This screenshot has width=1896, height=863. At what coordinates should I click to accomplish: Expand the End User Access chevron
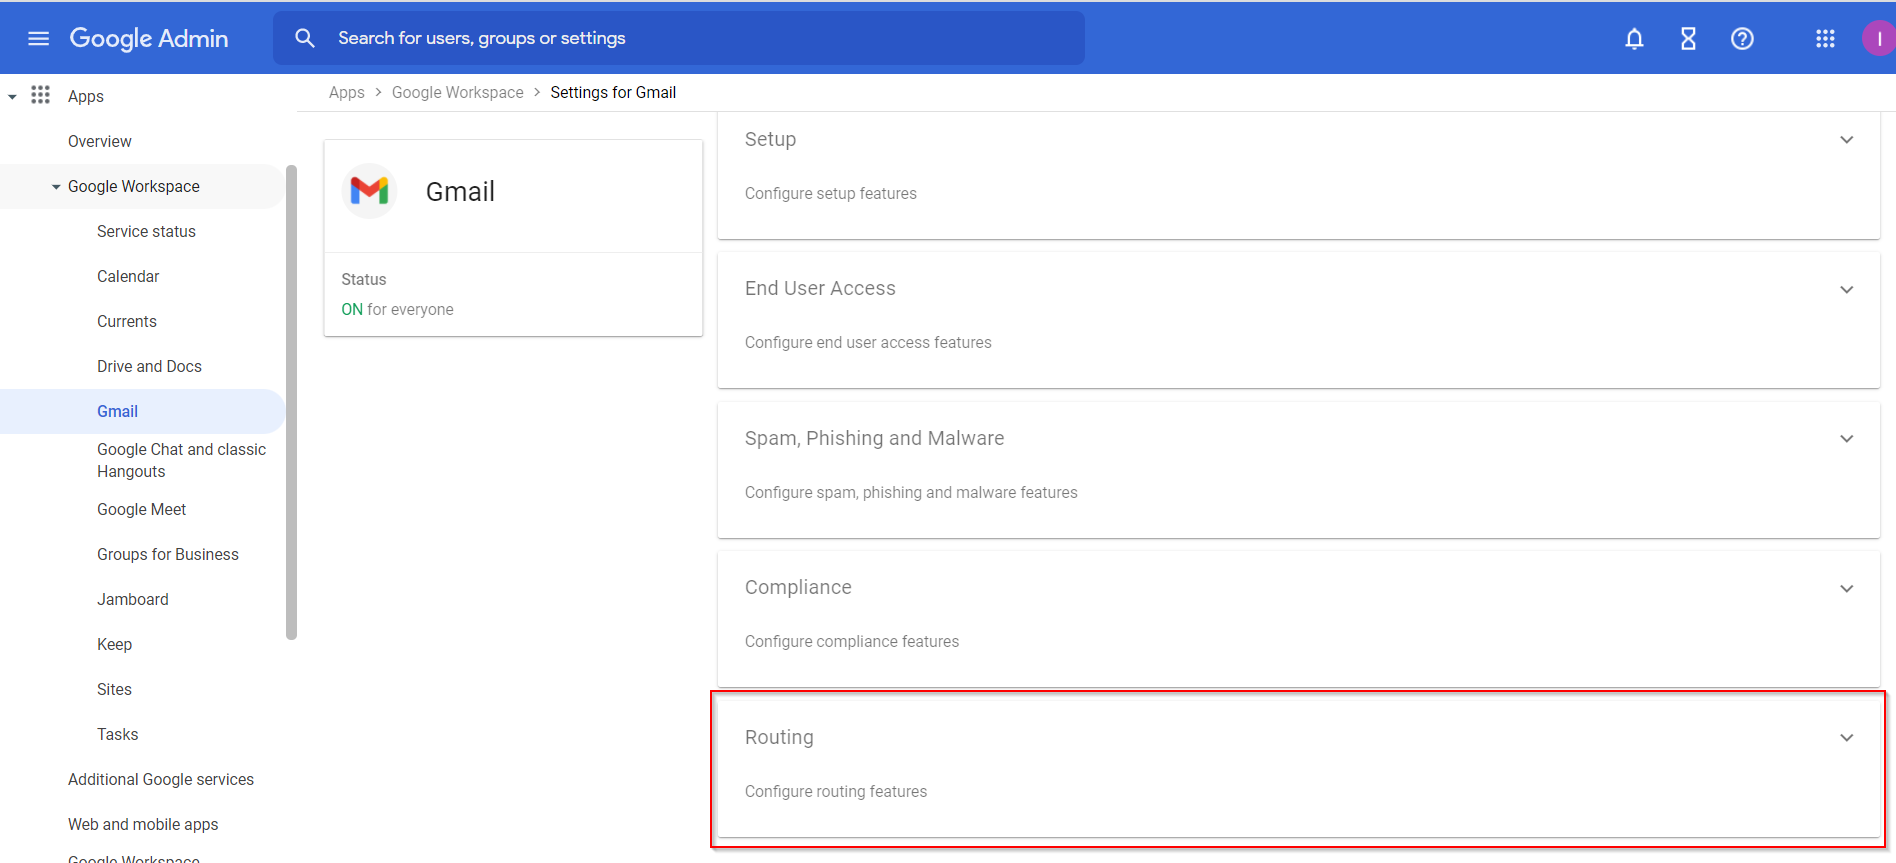click(x=1846, y=290)
